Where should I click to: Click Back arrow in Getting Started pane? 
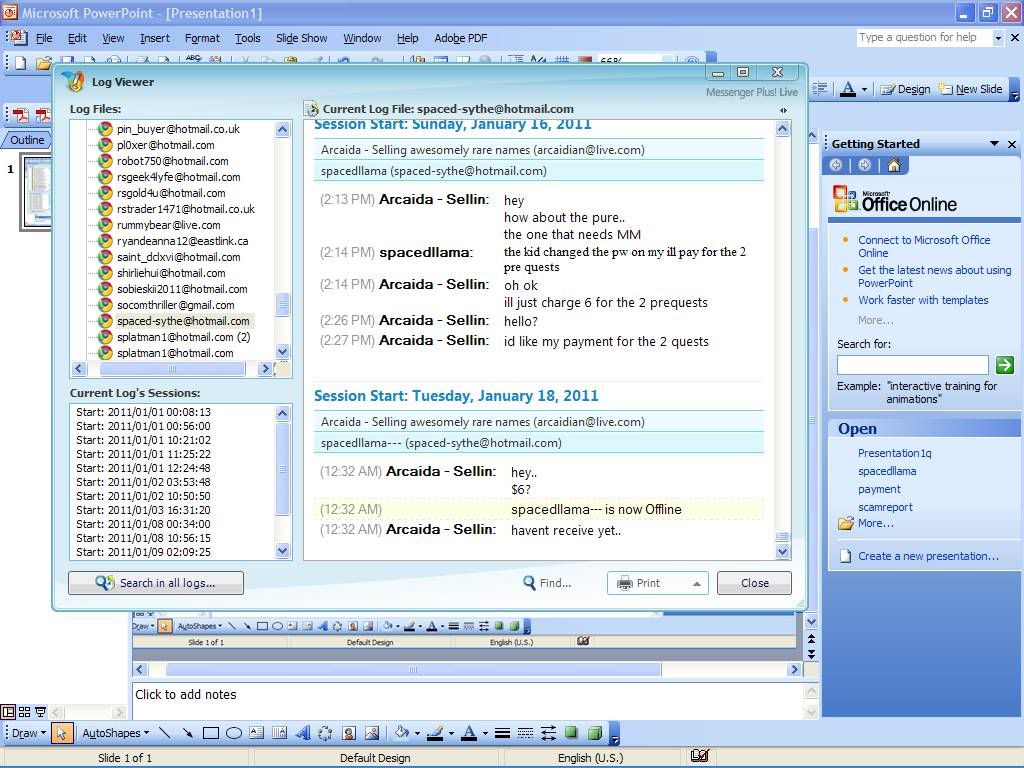click(x=835, y=165)
